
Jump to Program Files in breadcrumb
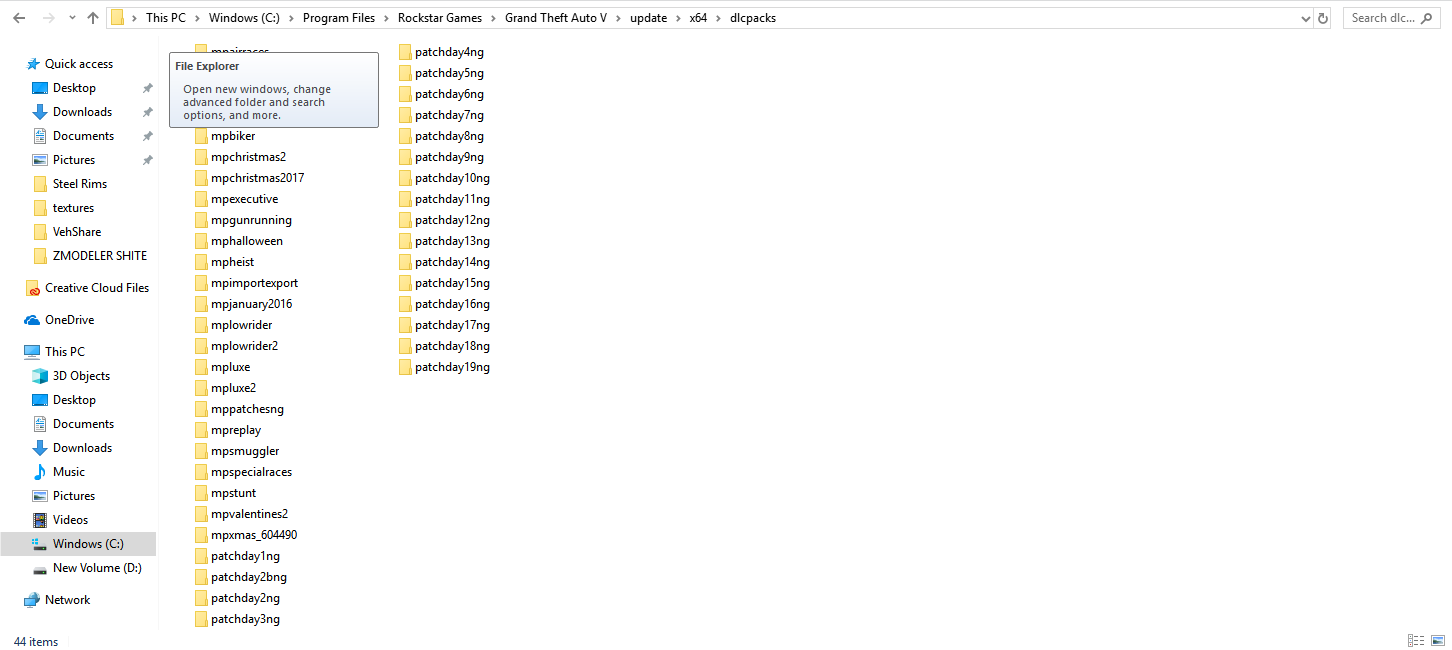click(339, 18)
